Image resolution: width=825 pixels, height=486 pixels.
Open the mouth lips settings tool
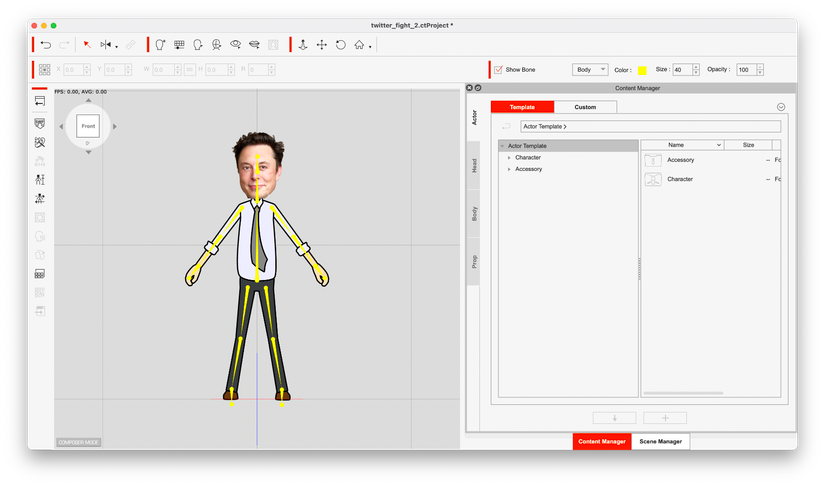click(254, 45)
